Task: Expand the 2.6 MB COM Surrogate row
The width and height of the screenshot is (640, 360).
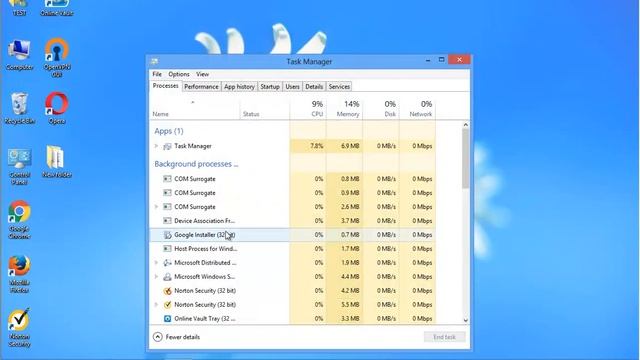Action: [156, 207]
